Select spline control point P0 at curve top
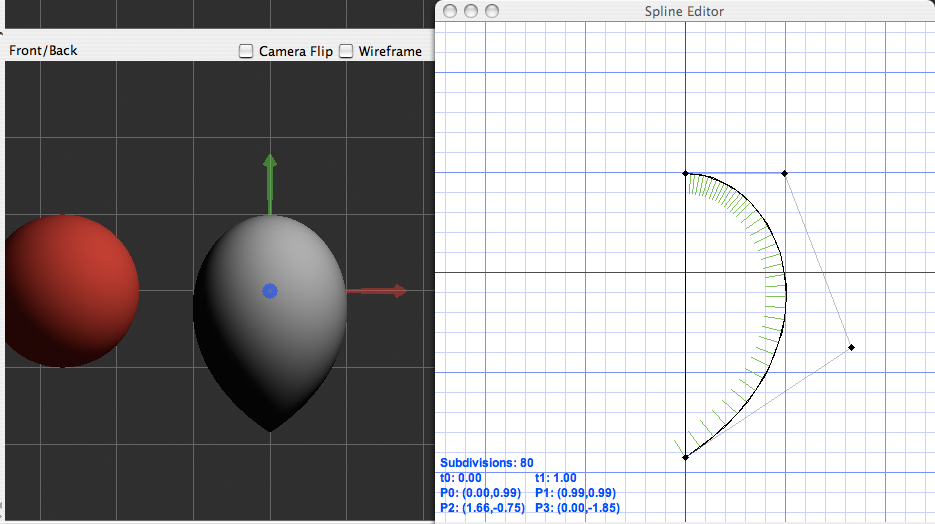The width and height of the screenshot is (935, 524). point(685,173)
